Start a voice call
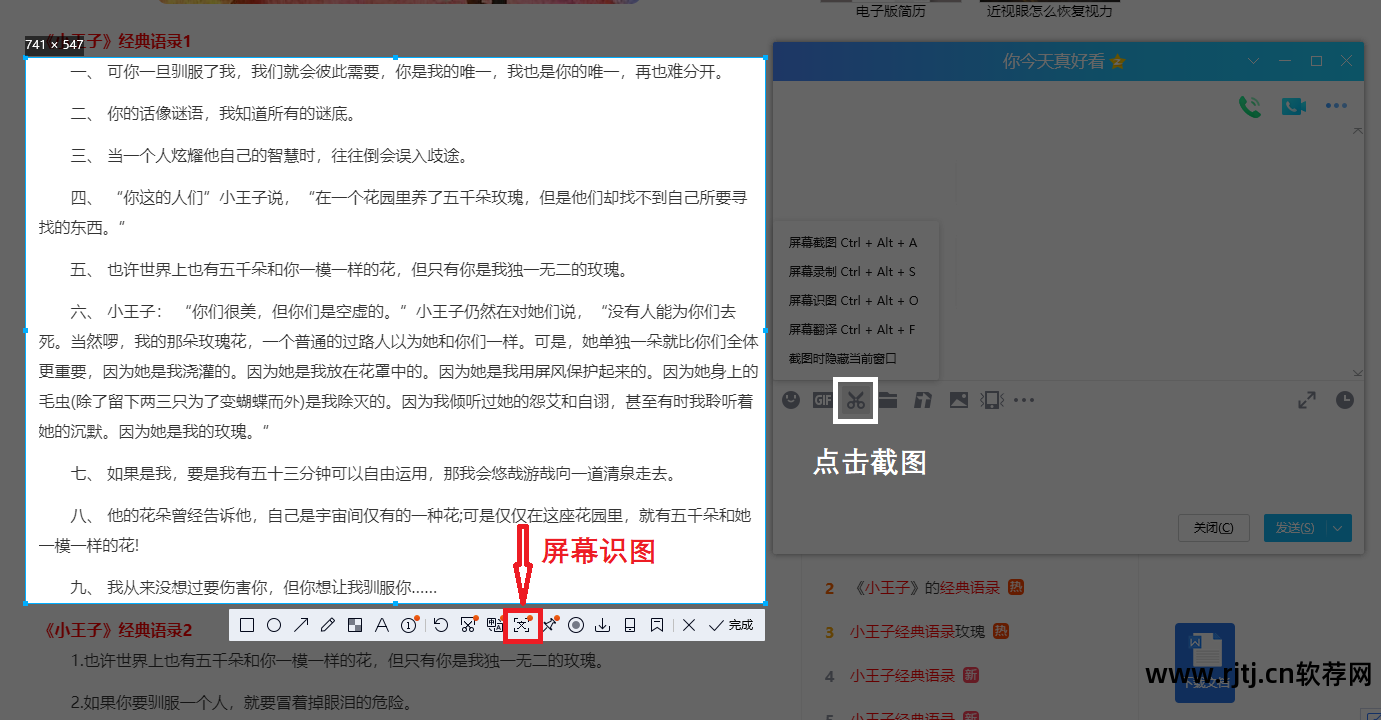 tap(1250, 107)
